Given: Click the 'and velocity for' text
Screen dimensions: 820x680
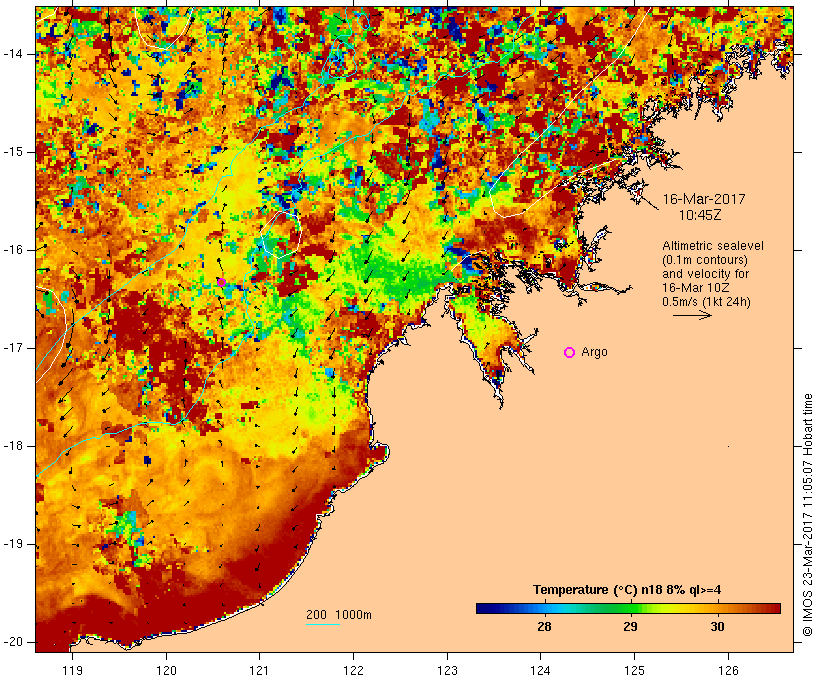Looking at the screenshot, I should tap(705, 274).
